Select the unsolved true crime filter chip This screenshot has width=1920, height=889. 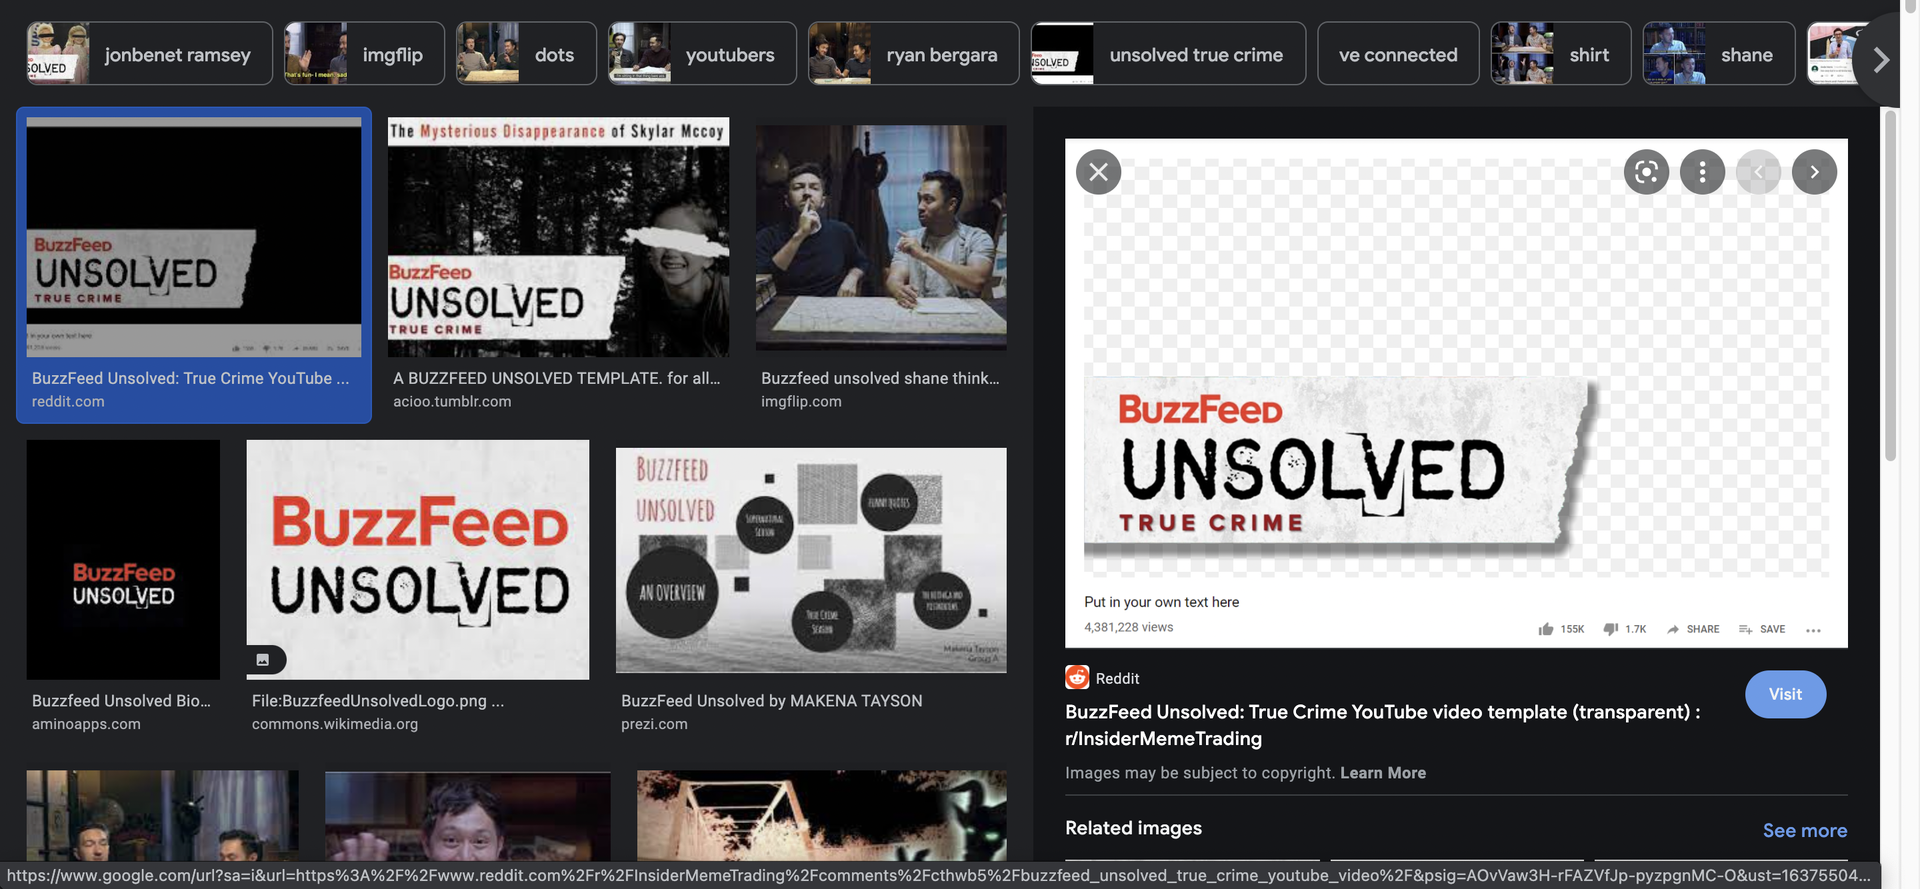pos(1168,54)
